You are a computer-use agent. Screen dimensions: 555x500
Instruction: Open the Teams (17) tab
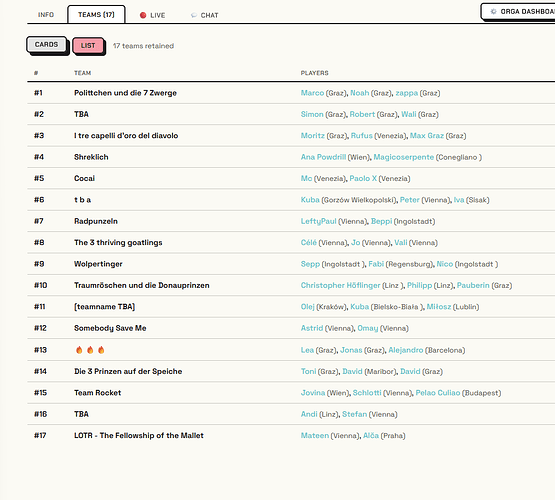pyautogui.click(x=96, y=15)
